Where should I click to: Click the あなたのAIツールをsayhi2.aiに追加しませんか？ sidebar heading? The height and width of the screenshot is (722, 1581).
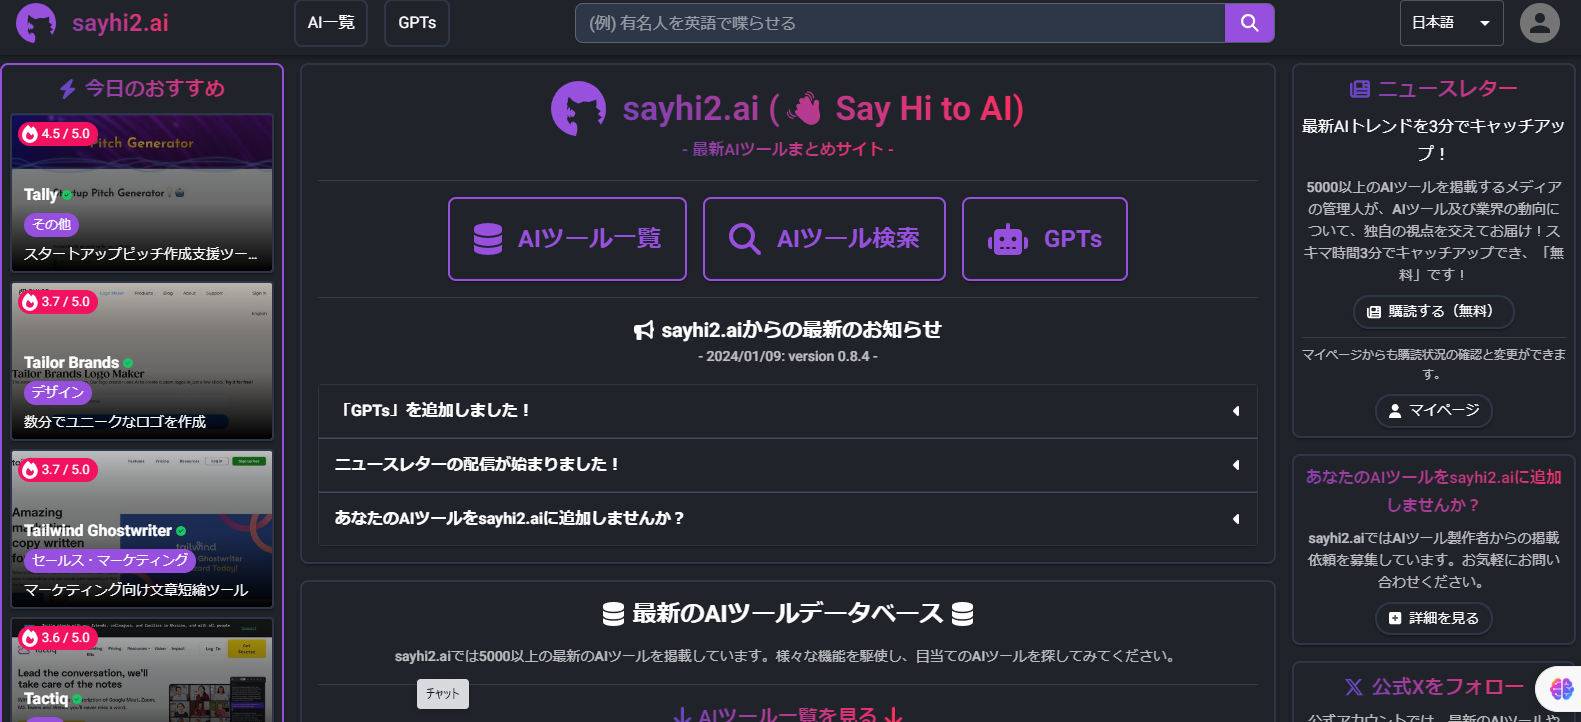tap(1433, 491)
